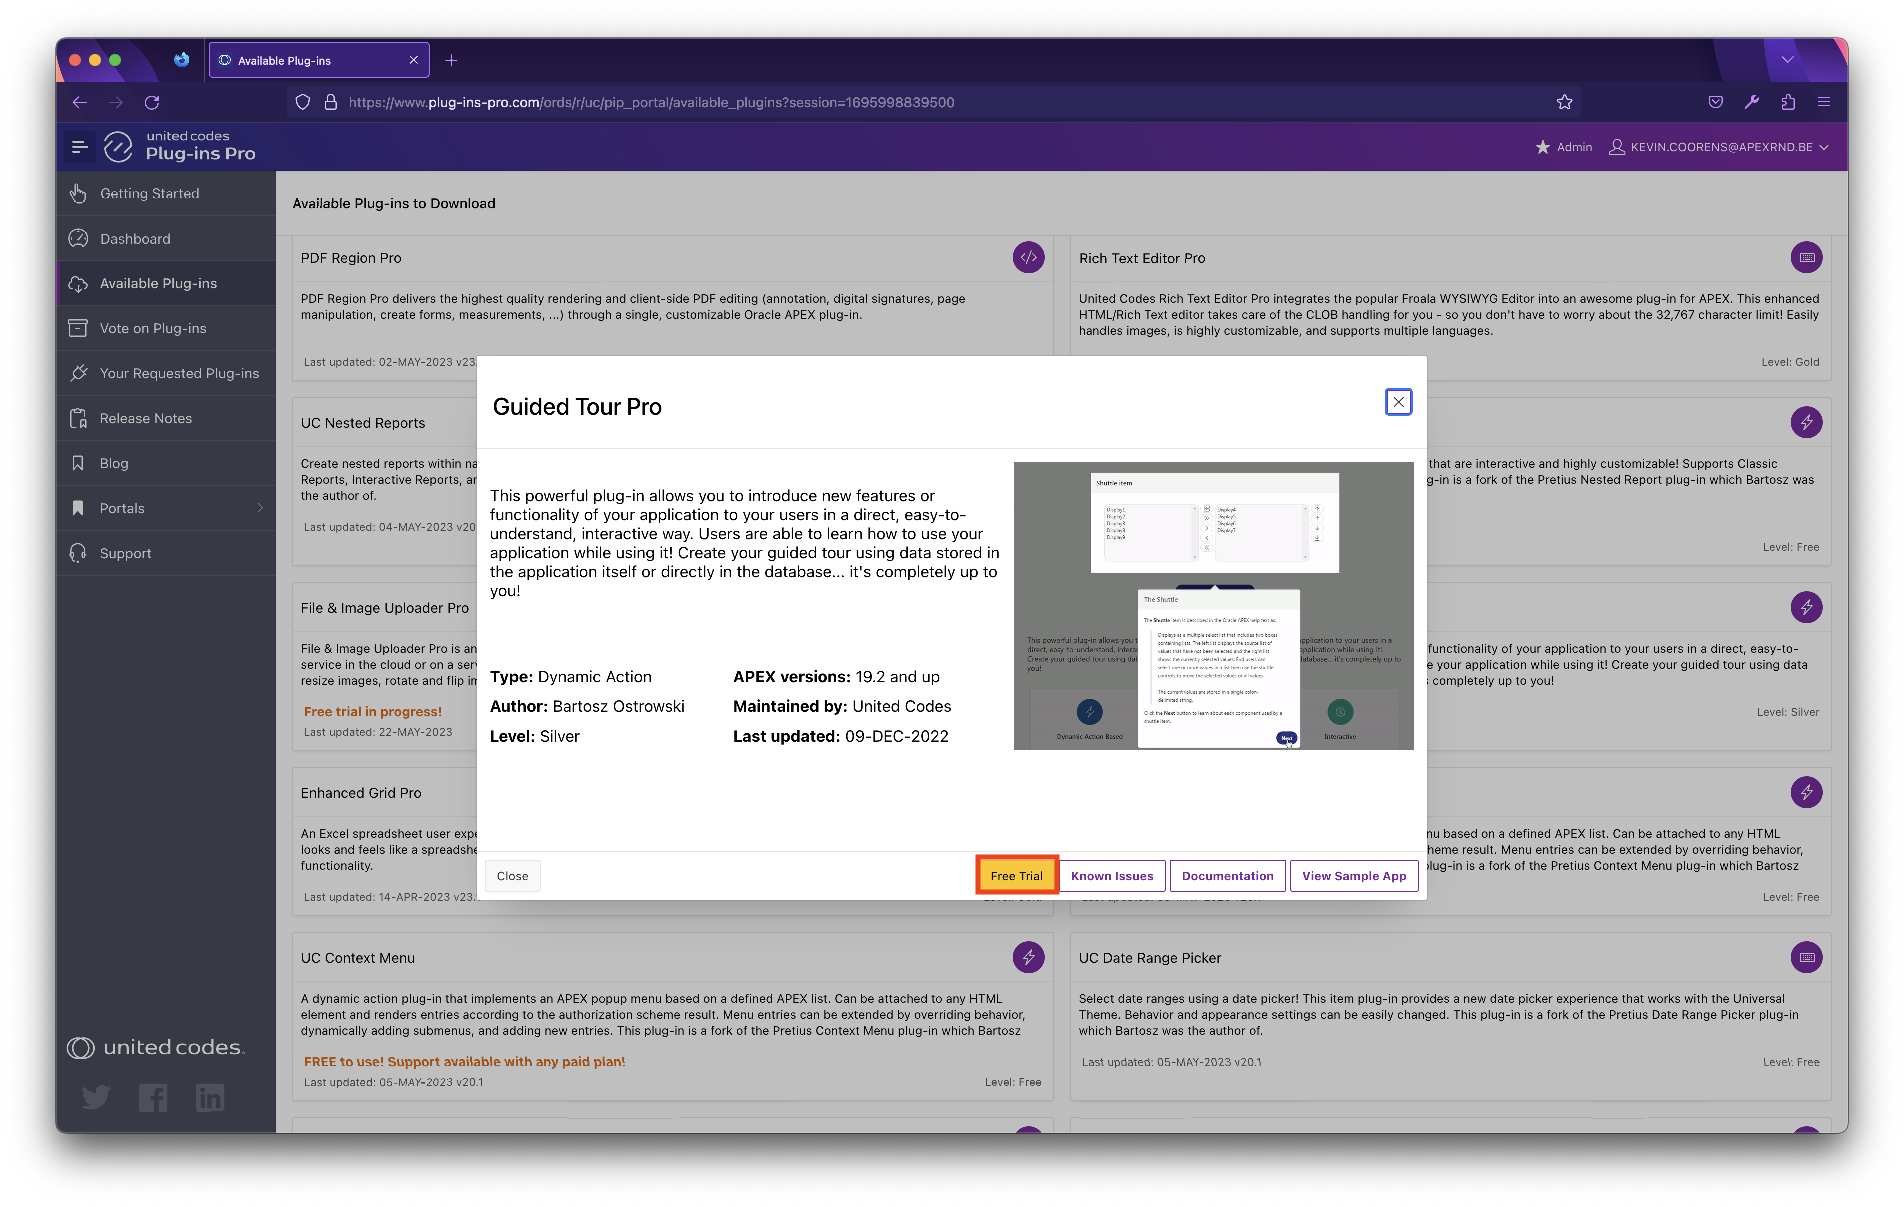
Task: Click the Free Trial button
Action: (1016, 876)
